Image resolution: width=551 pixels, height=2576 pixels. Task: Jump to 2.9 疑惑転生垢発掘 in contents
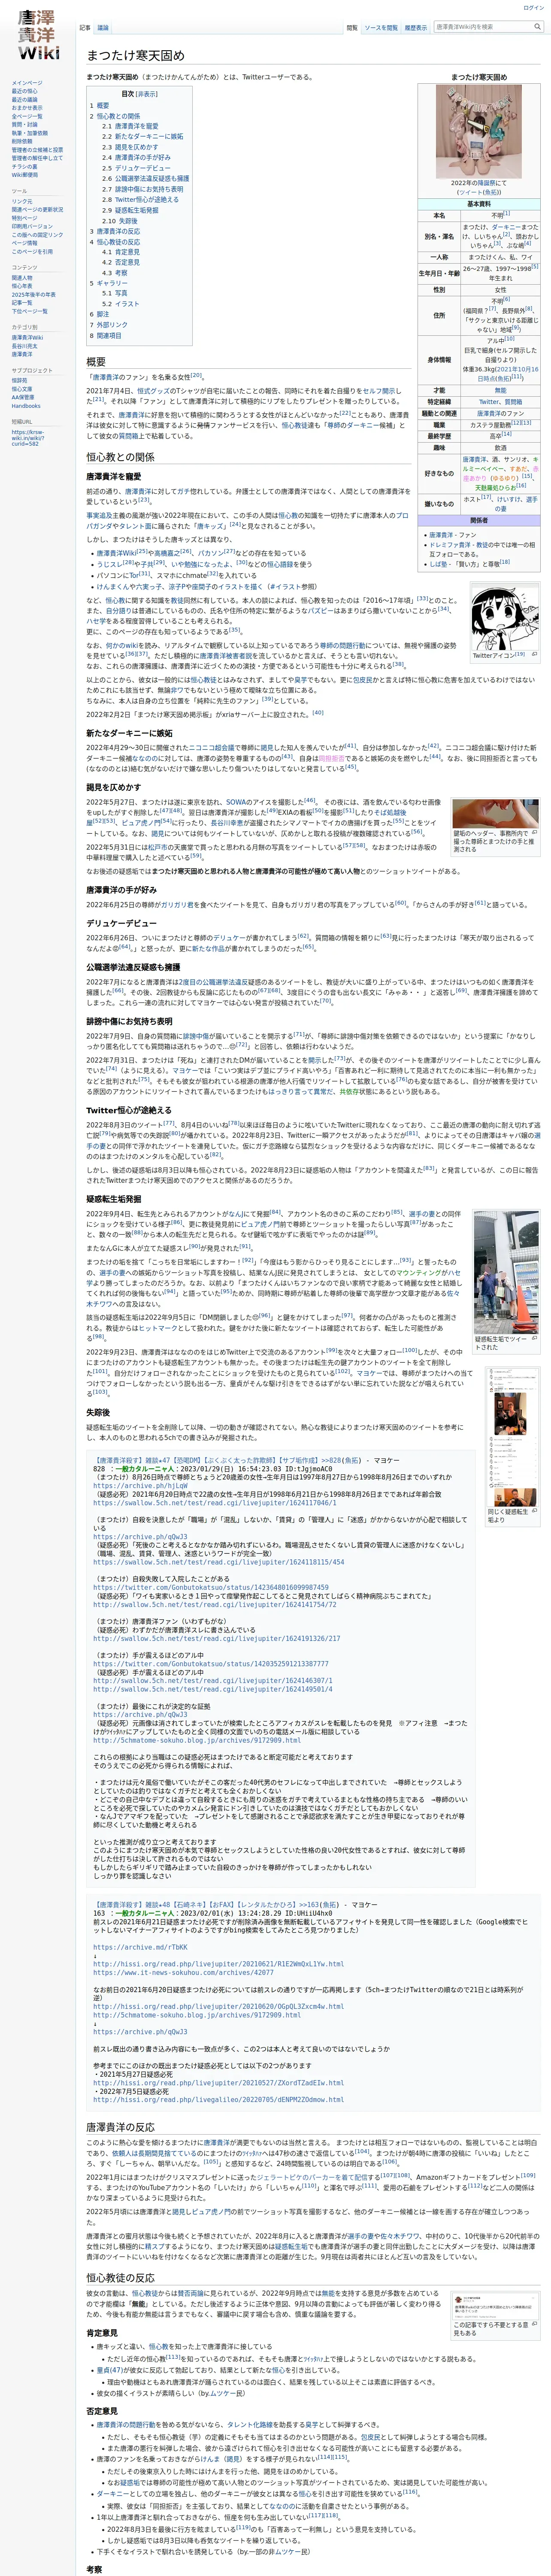[130, 210]
